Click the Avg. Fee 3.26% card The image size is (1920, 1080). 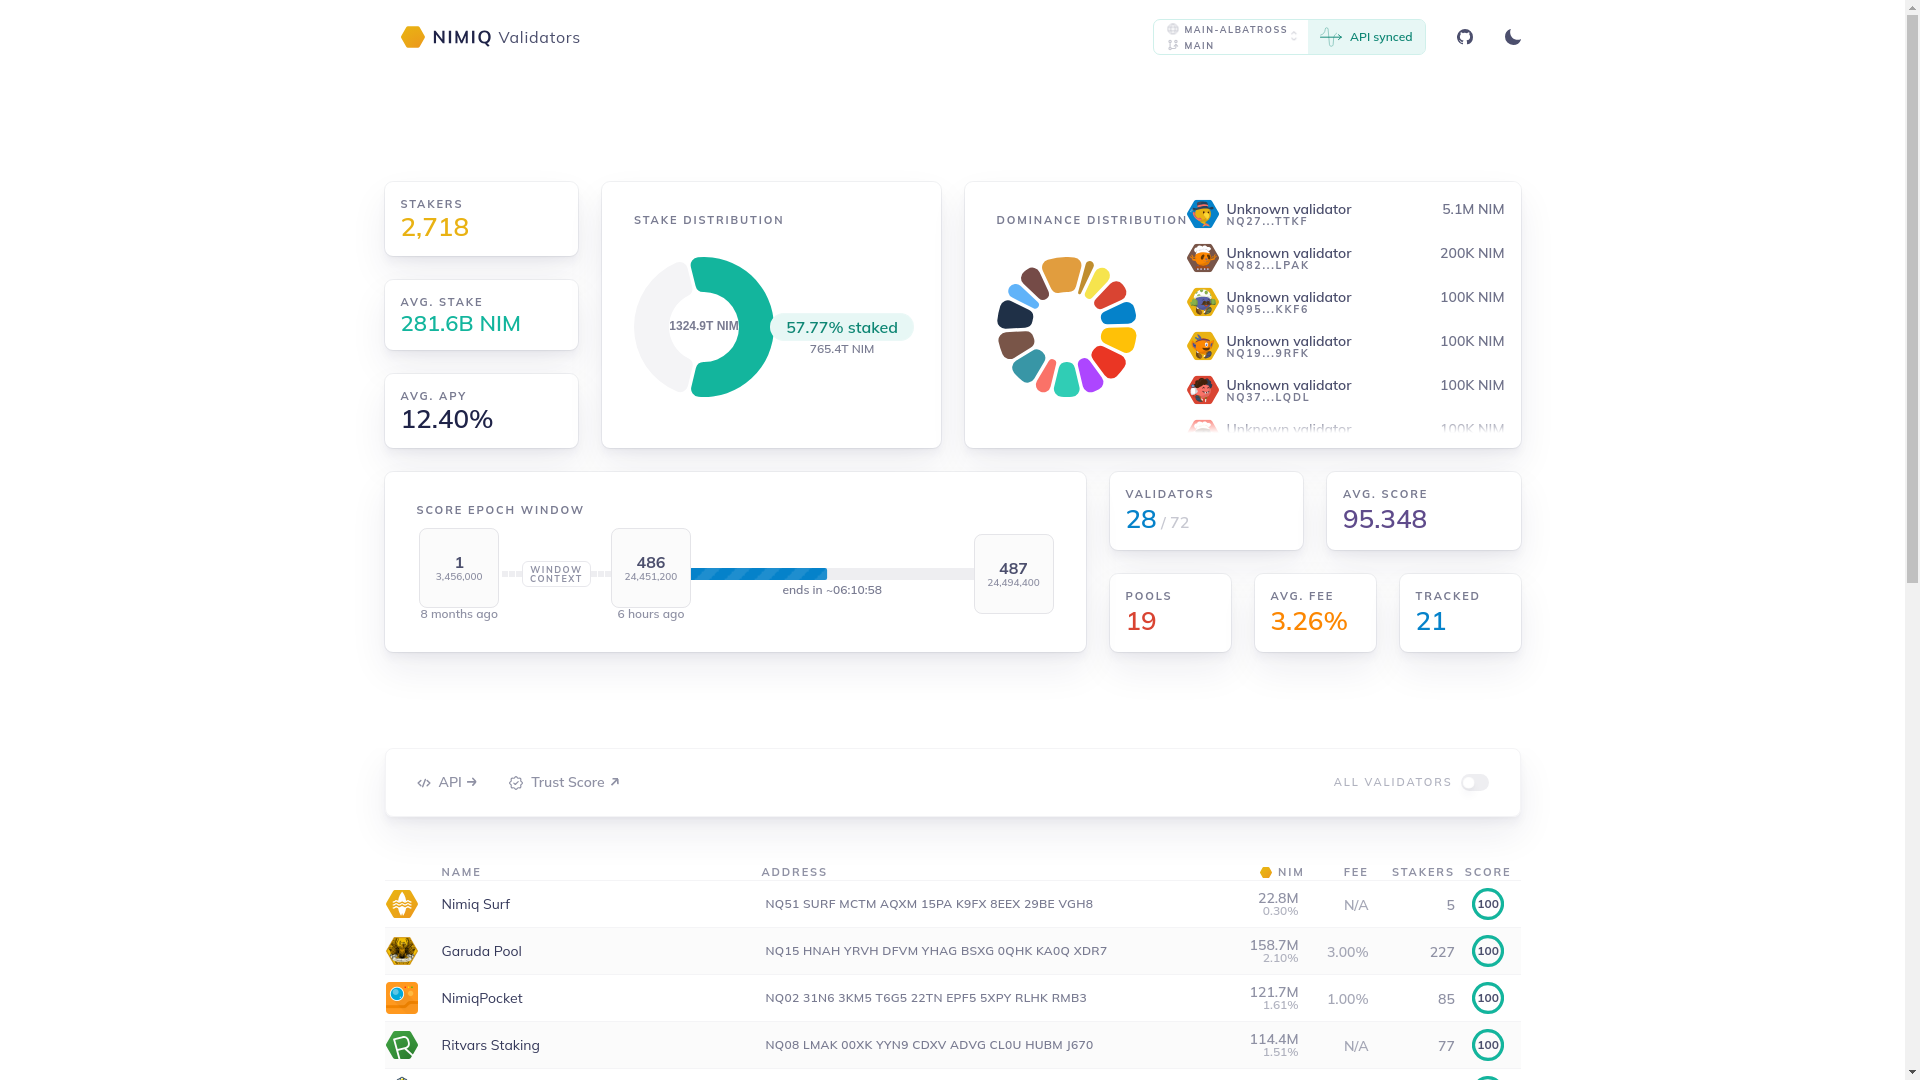pos(1315,613)
